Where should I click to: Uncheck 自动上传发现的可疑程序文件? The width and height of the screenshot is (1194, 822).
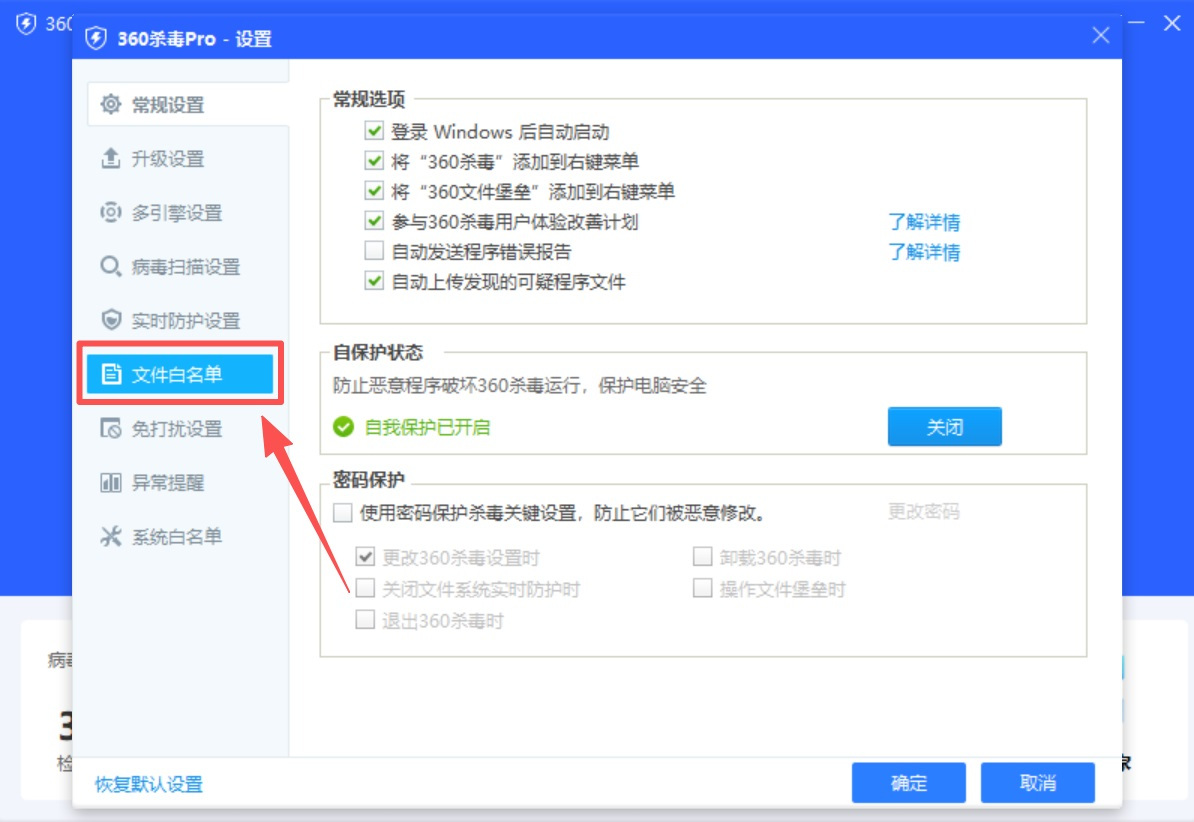pos(374,281)
